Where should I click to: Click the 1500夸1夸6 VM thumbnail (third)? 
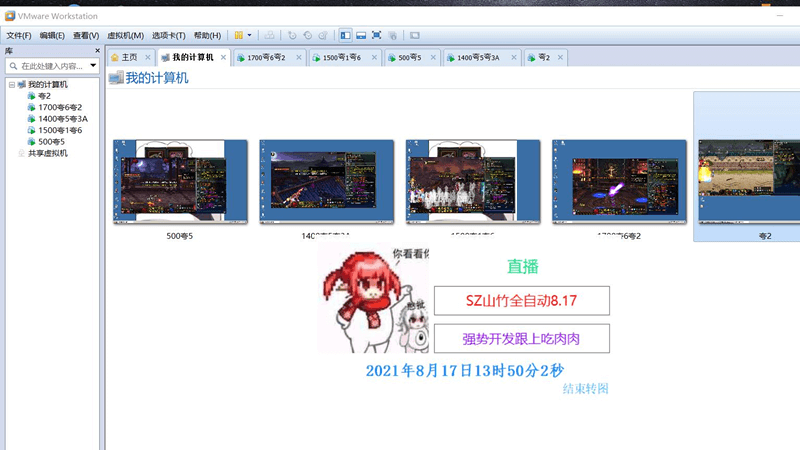tap(473, 182)
